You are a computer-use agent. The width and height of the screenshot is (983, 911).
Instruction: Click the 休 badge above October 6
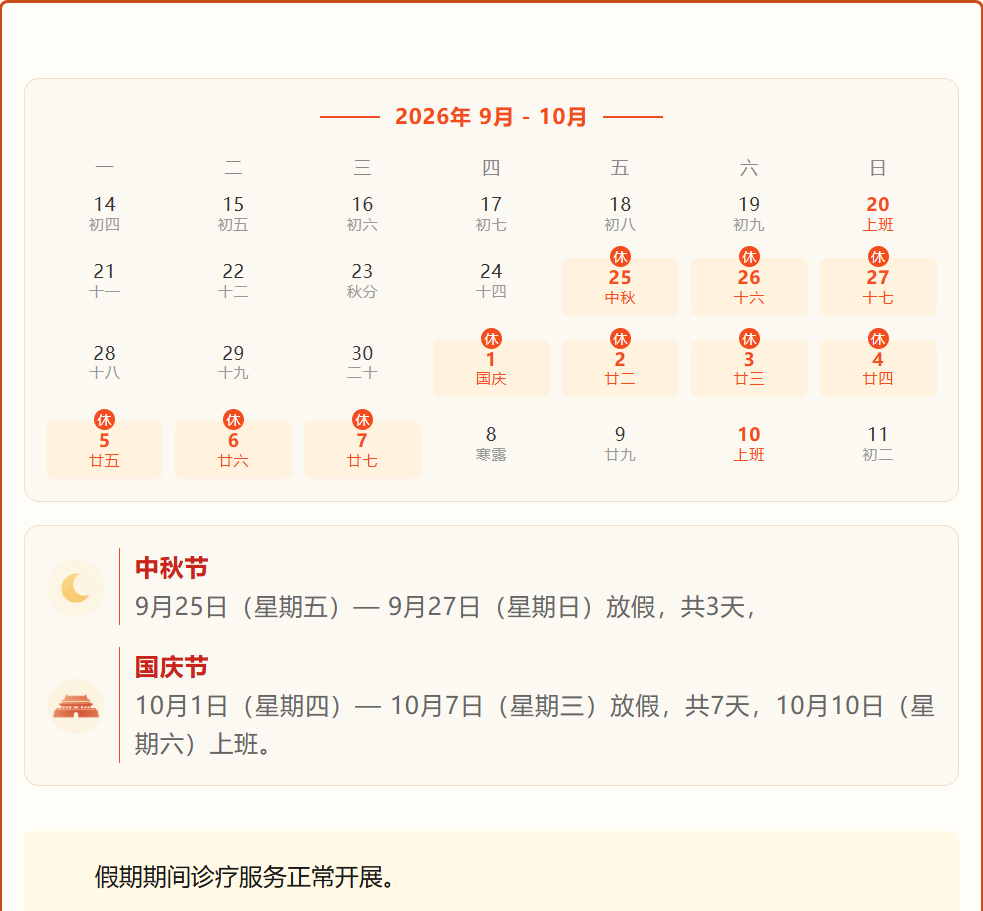233,419
